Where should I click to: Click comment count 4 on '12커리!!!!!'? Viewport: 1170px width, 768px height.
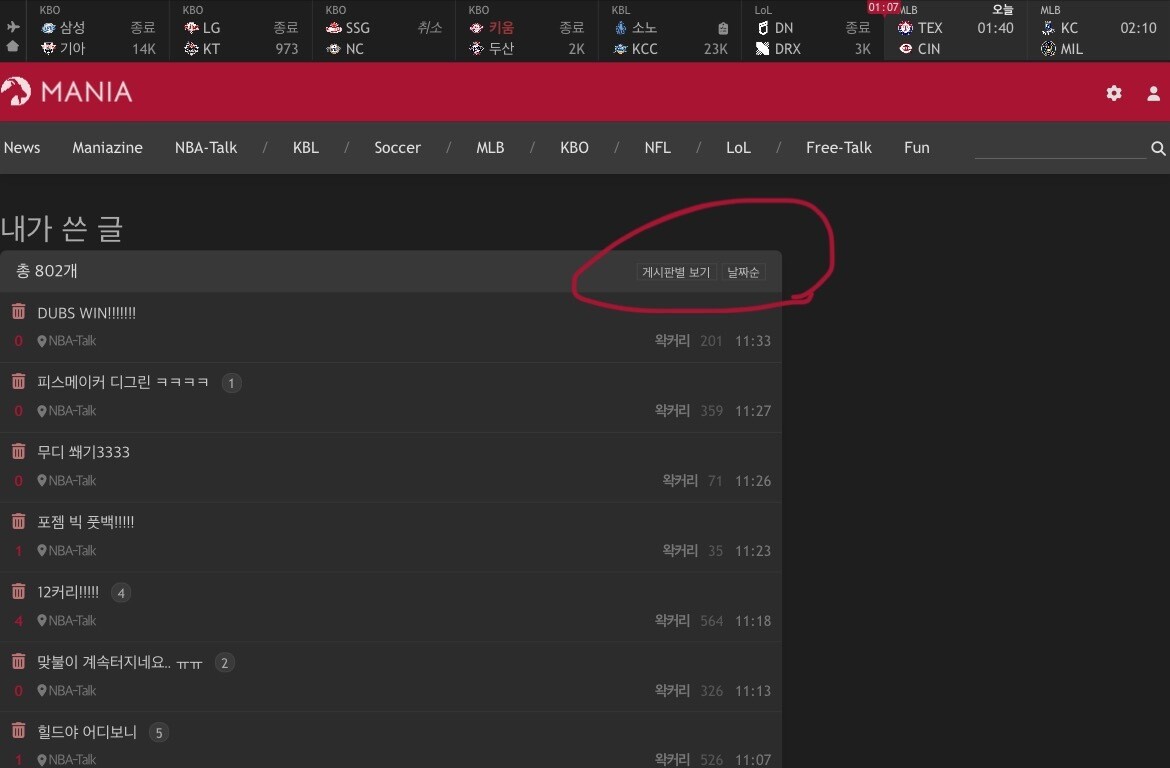(121, 593)
